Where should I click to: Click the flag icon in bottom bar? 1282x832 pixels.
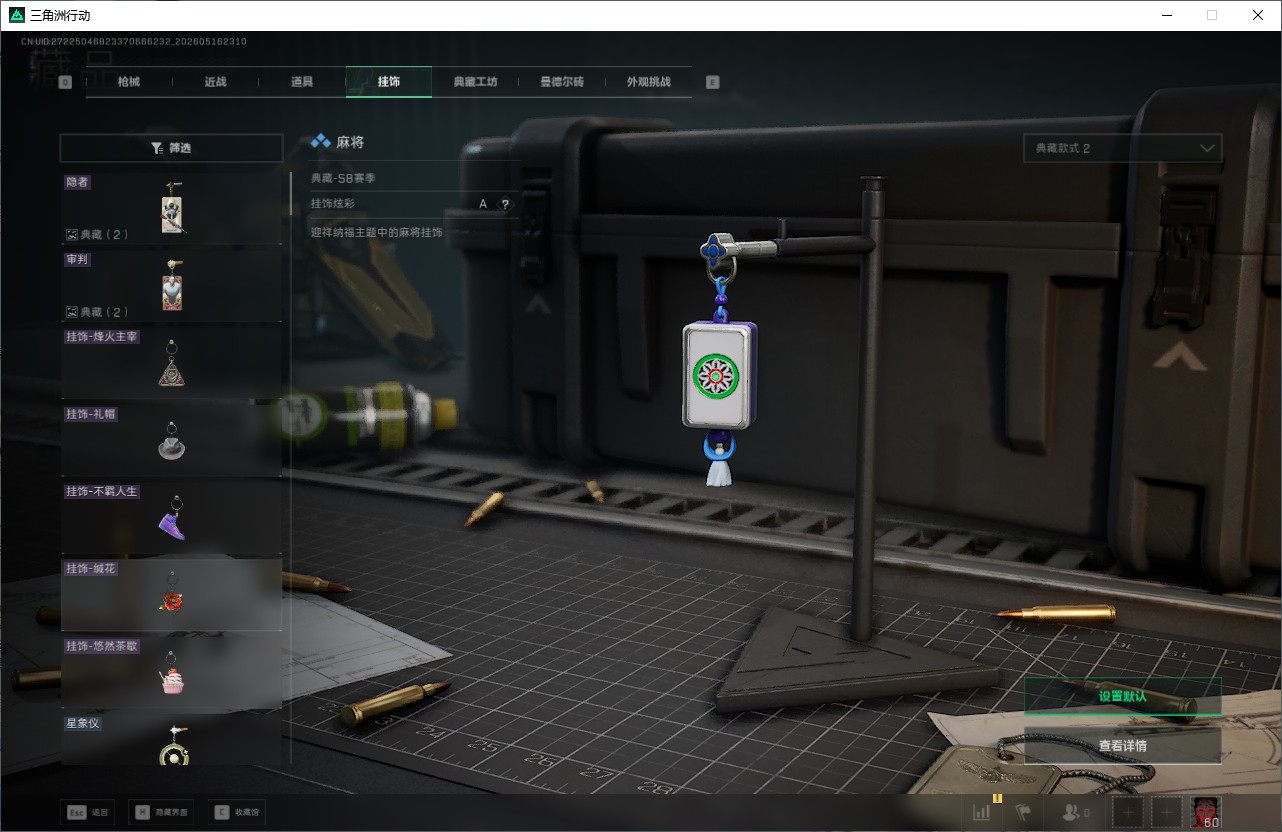[1022, 813]
